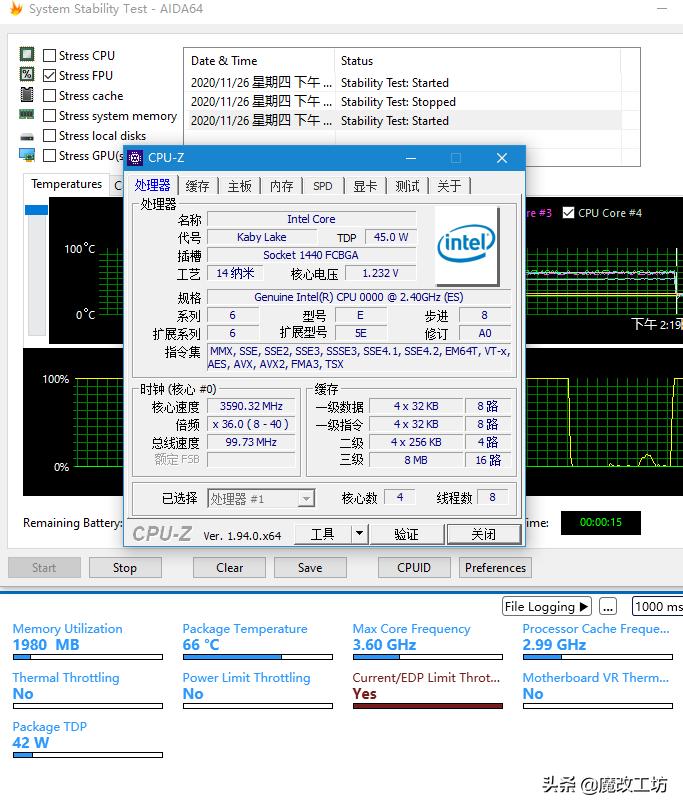Click the Save button

click(x=310, y=568)
